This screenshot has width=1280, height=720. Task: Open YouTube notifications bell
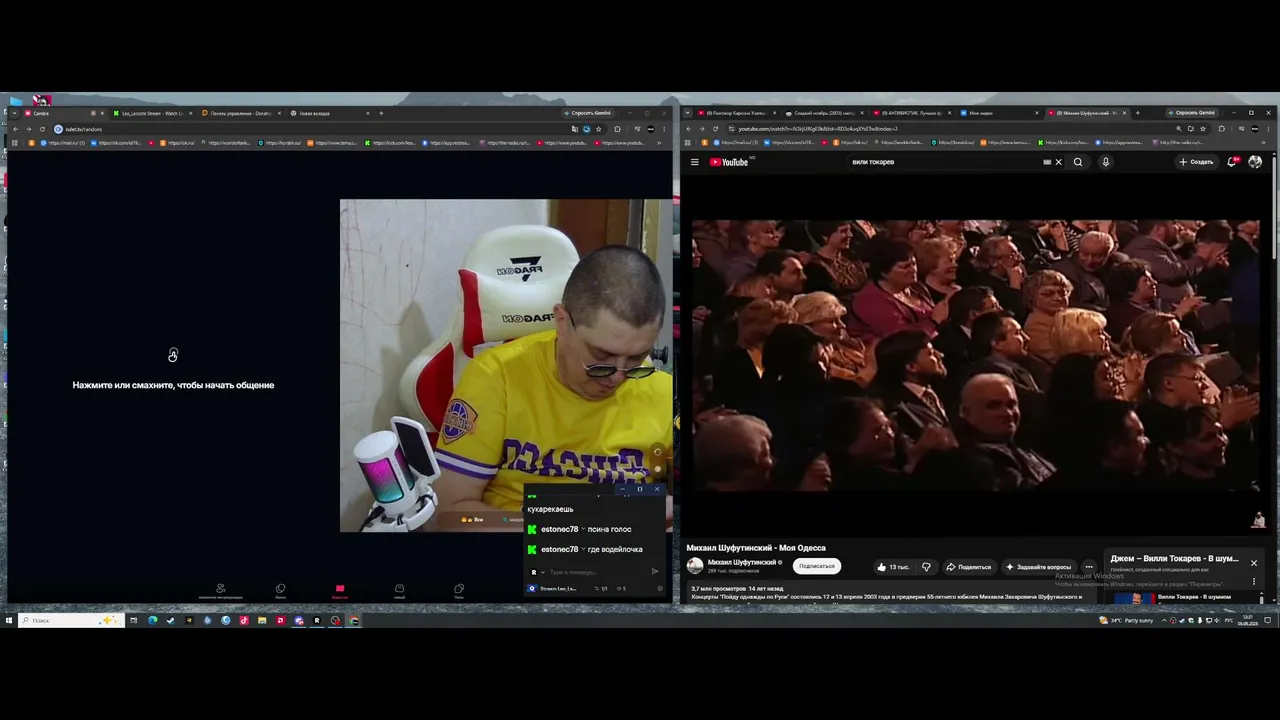click(x=1232, y=162)
